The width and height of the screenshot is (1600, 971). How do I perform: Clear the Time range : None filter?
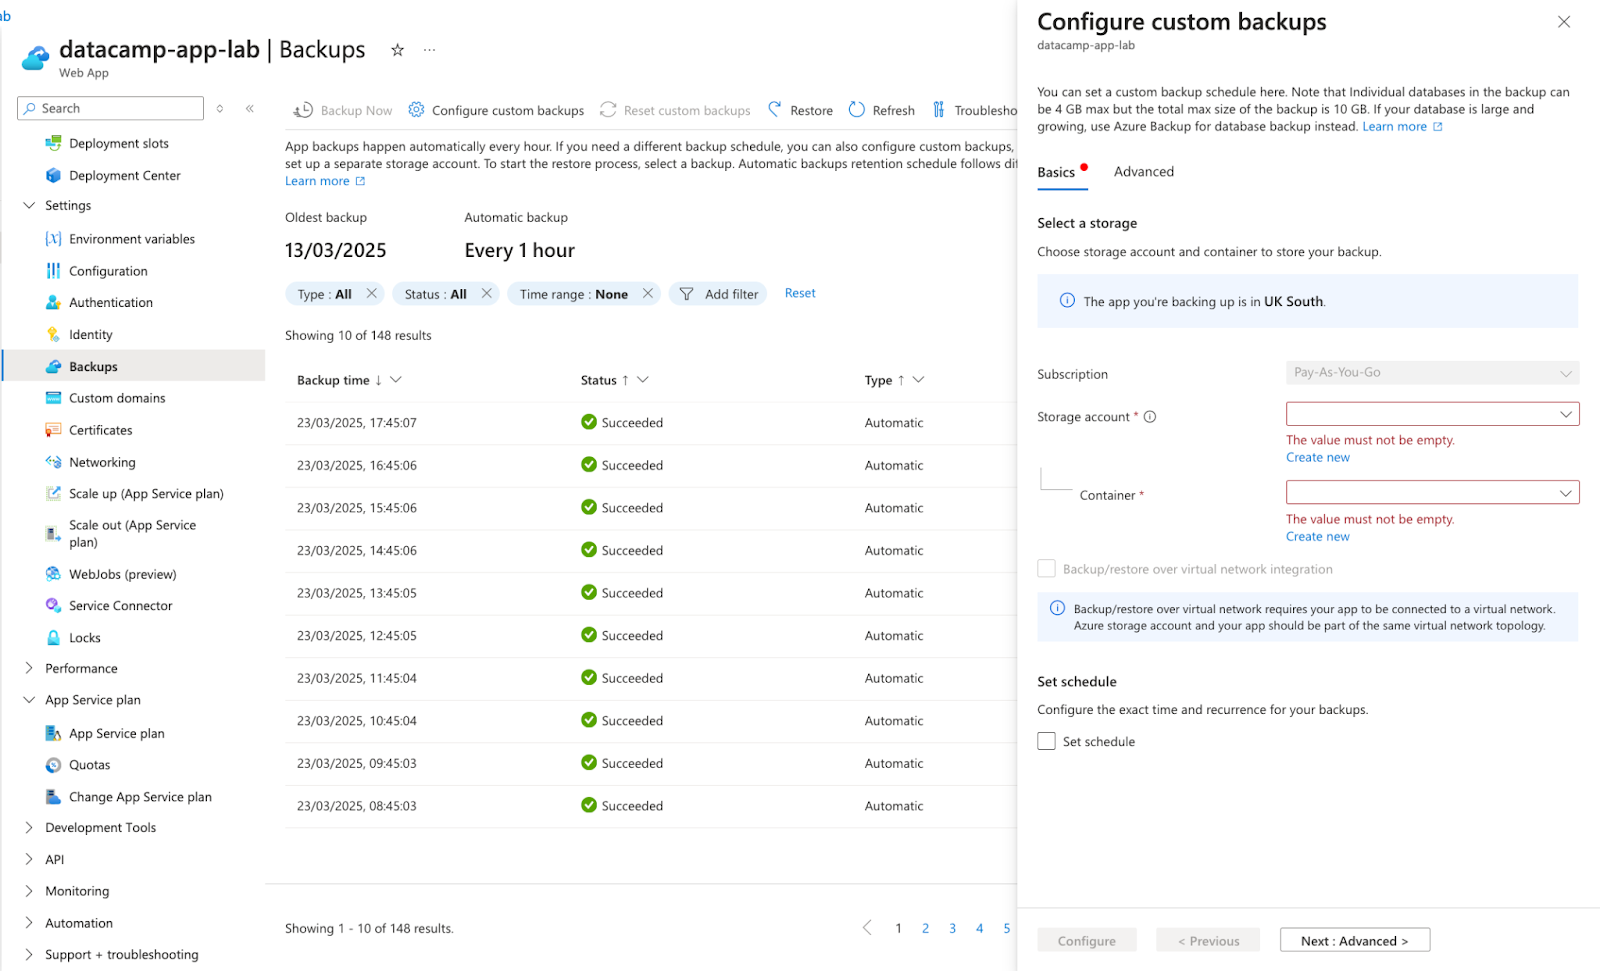pyautogui.click(x=647, y=293)
